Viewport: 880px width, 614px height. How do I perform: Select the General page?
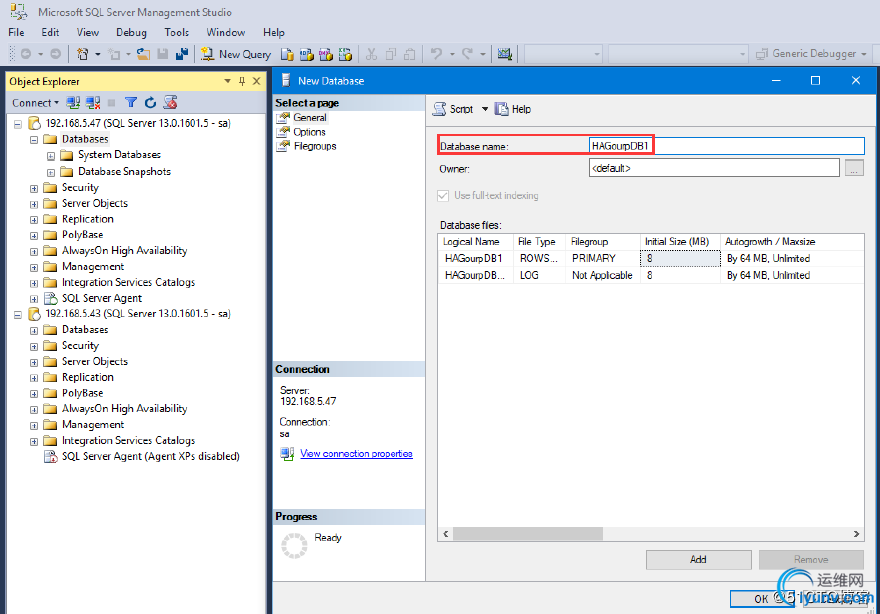(309, 117)
